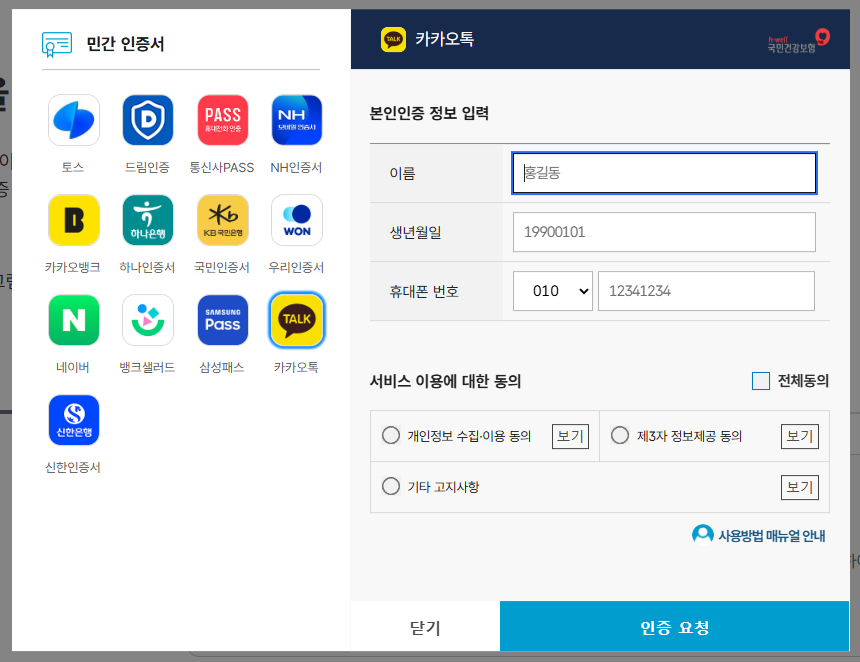The width and height of the screenshot is (860, 662).
Task: Pick the 우리인증서 WON icon
Action: 297,220
